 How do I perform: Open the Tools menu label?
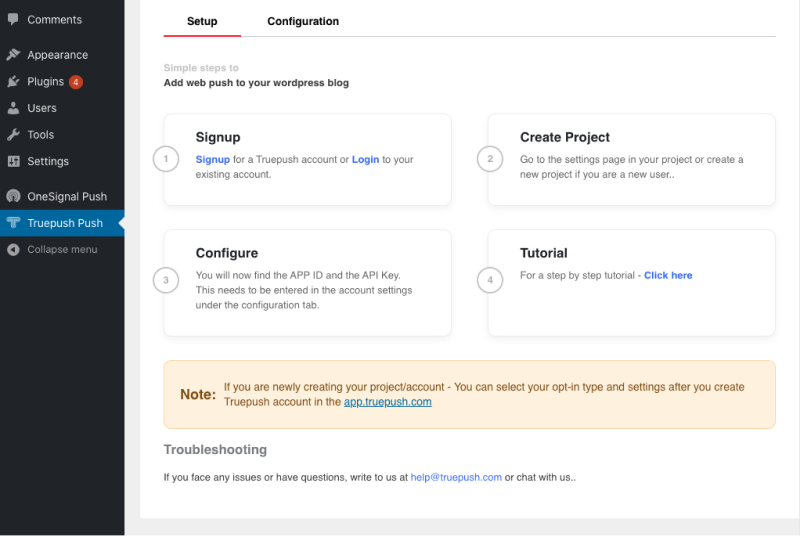[x=41, y=135]
